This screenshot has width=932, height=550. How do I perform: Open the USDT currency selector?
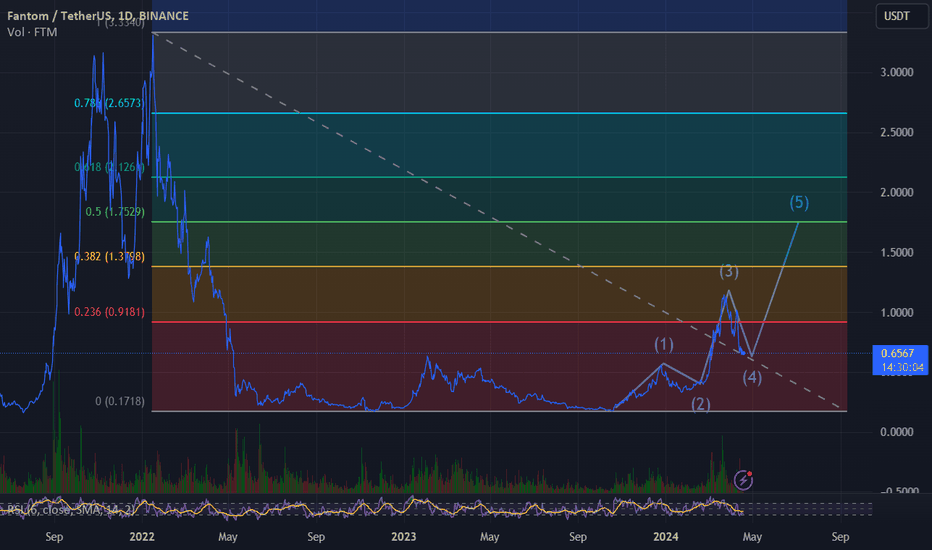coord(900,16)
